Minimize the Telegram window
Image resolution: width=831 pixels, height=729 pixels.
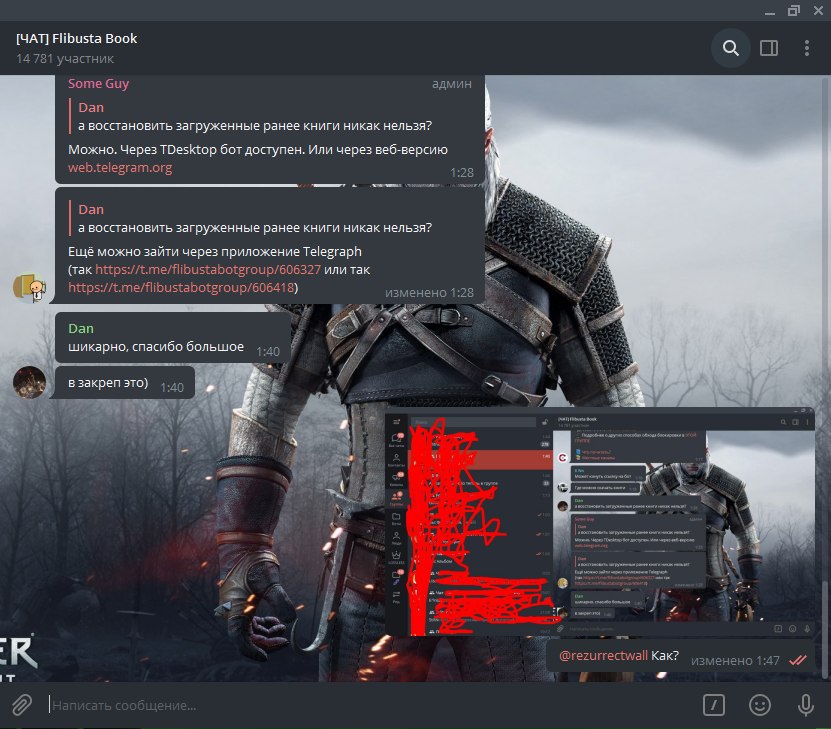(x=770, y=11)
